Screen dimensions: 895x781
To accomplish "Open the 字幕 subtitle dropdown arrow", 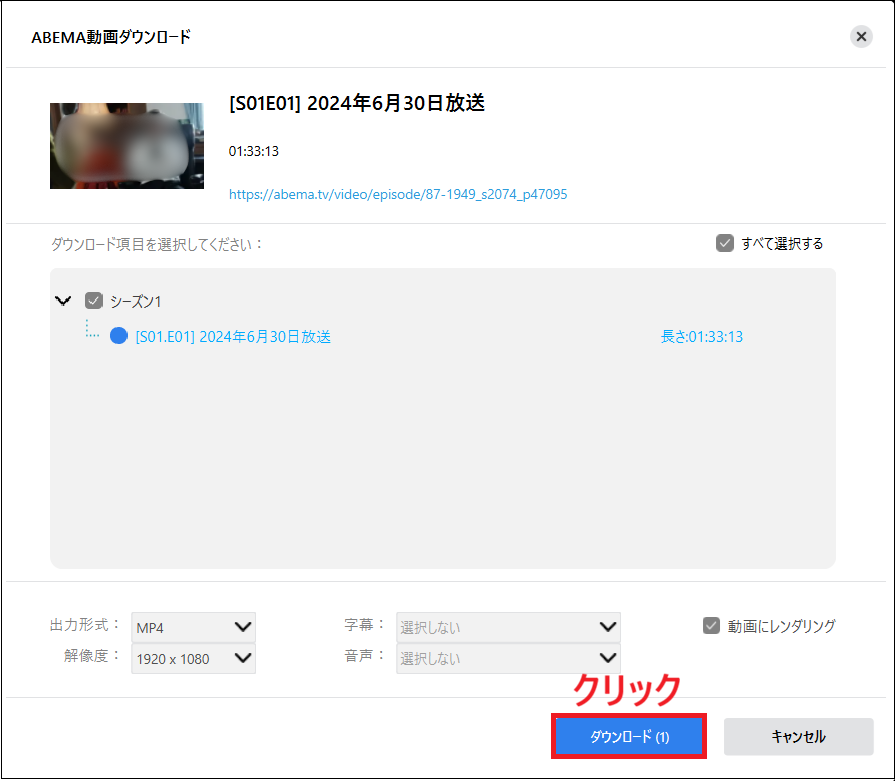I will [608, 626].
